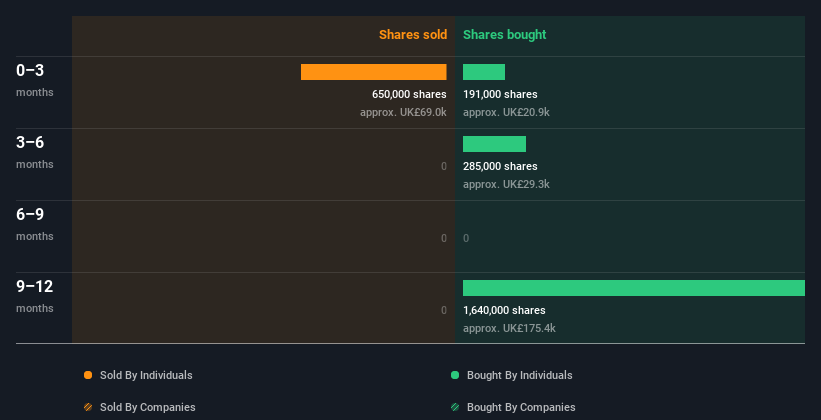821x420 pixels.
Task: Click the approx. UK£175.4k value
Action: click(509, 328)
